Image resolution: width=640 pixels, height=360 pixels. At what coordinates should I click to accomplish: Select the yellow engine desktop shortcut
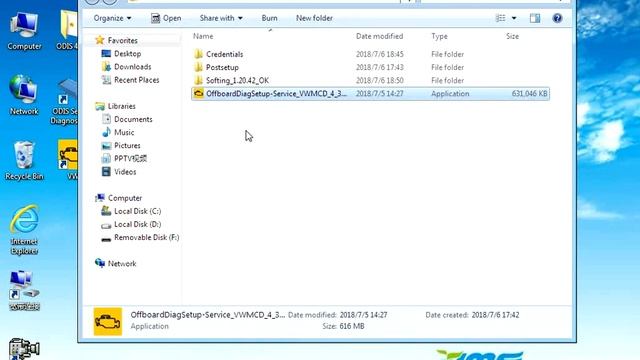tap(68, 159)
